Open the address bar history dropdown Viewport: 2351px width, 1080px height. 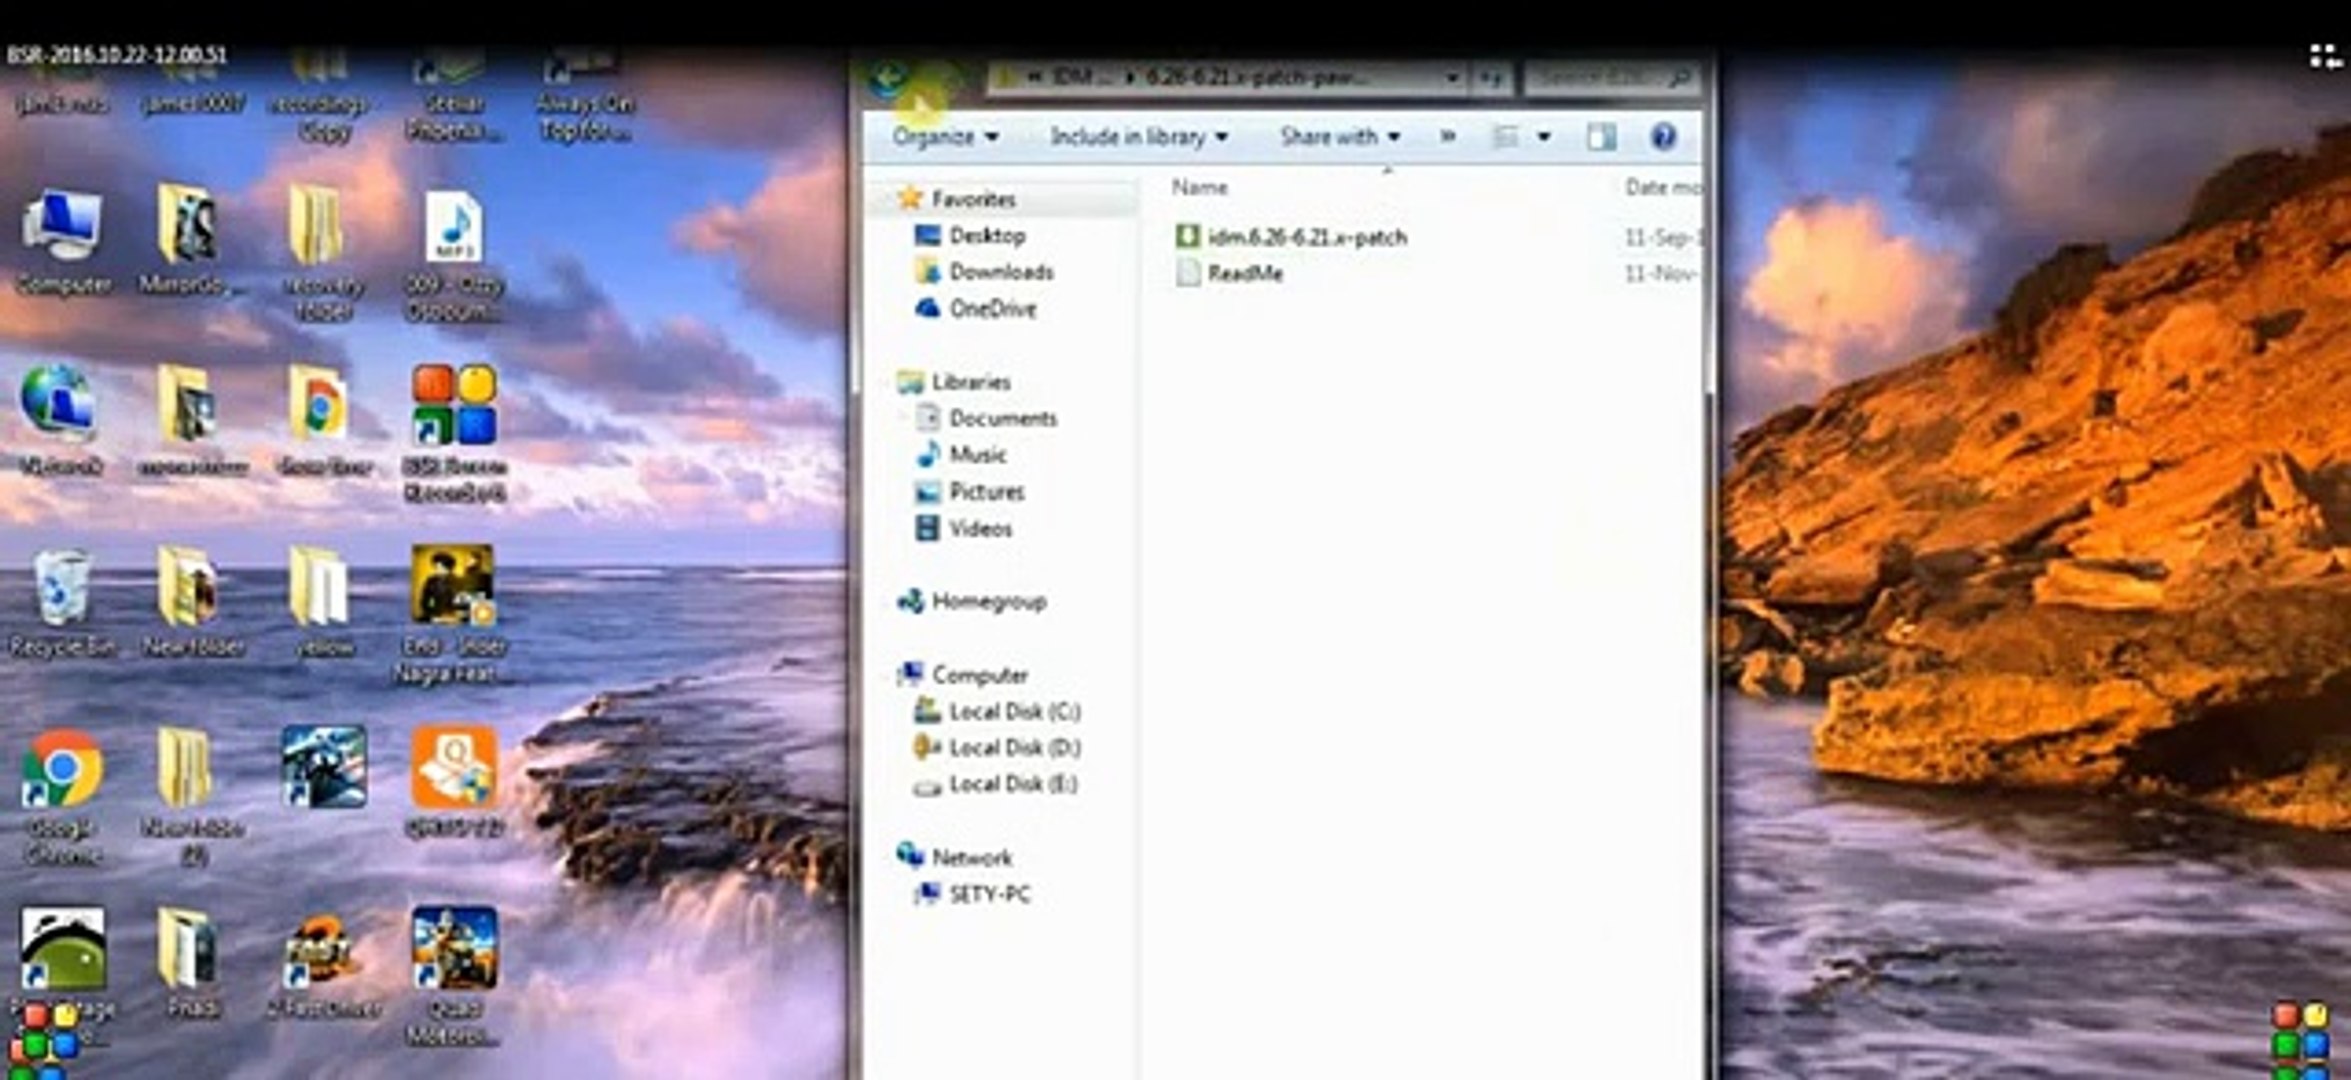(x=1451, y=77)
